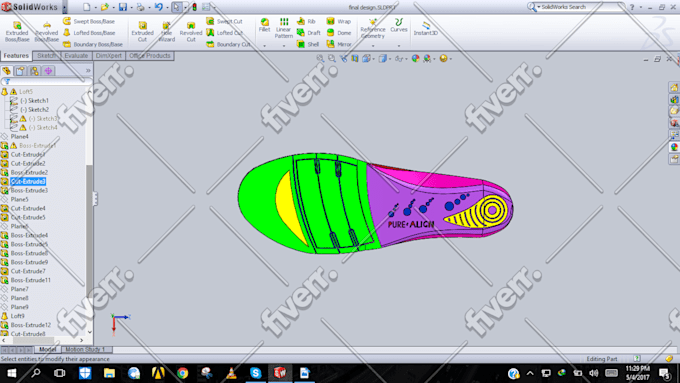Open the DimXpertManager tab icon
The width and height of the screenshot is (680, 383).
(48, 71)
